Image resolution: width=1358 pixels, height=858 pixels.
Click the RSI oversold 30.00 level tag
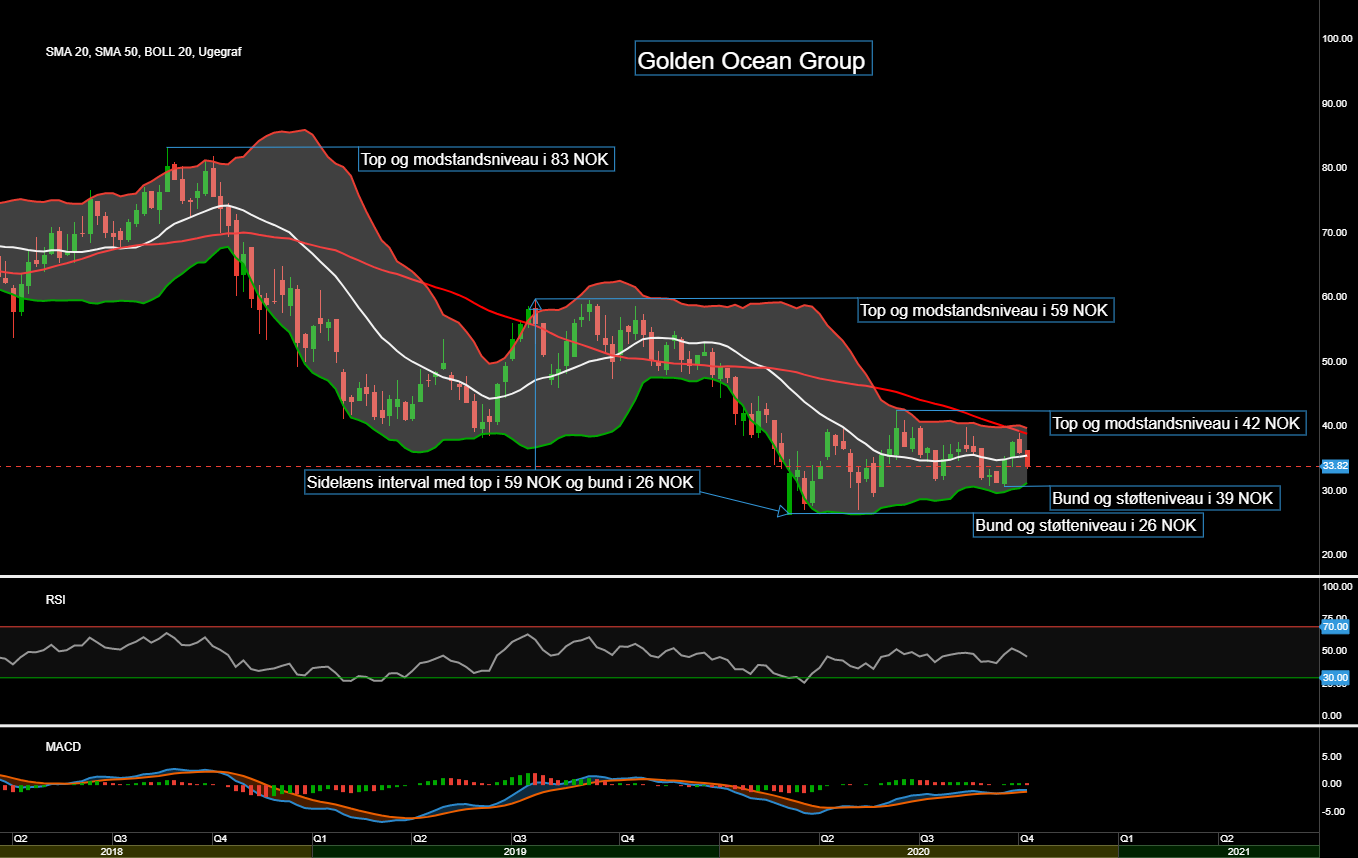point(1335,678)
